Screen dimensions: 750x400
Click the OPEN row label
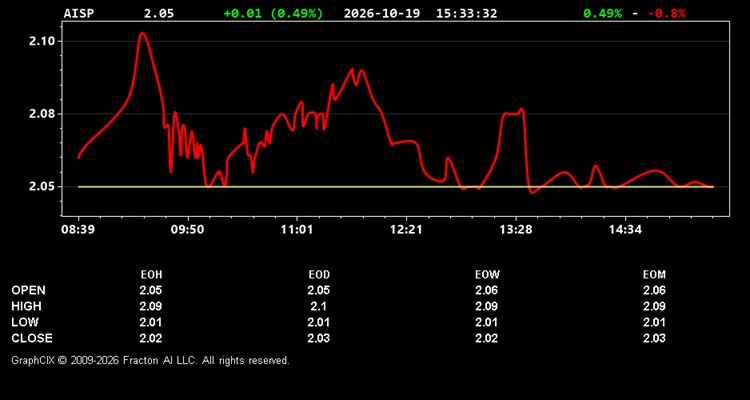click(29, 290)
